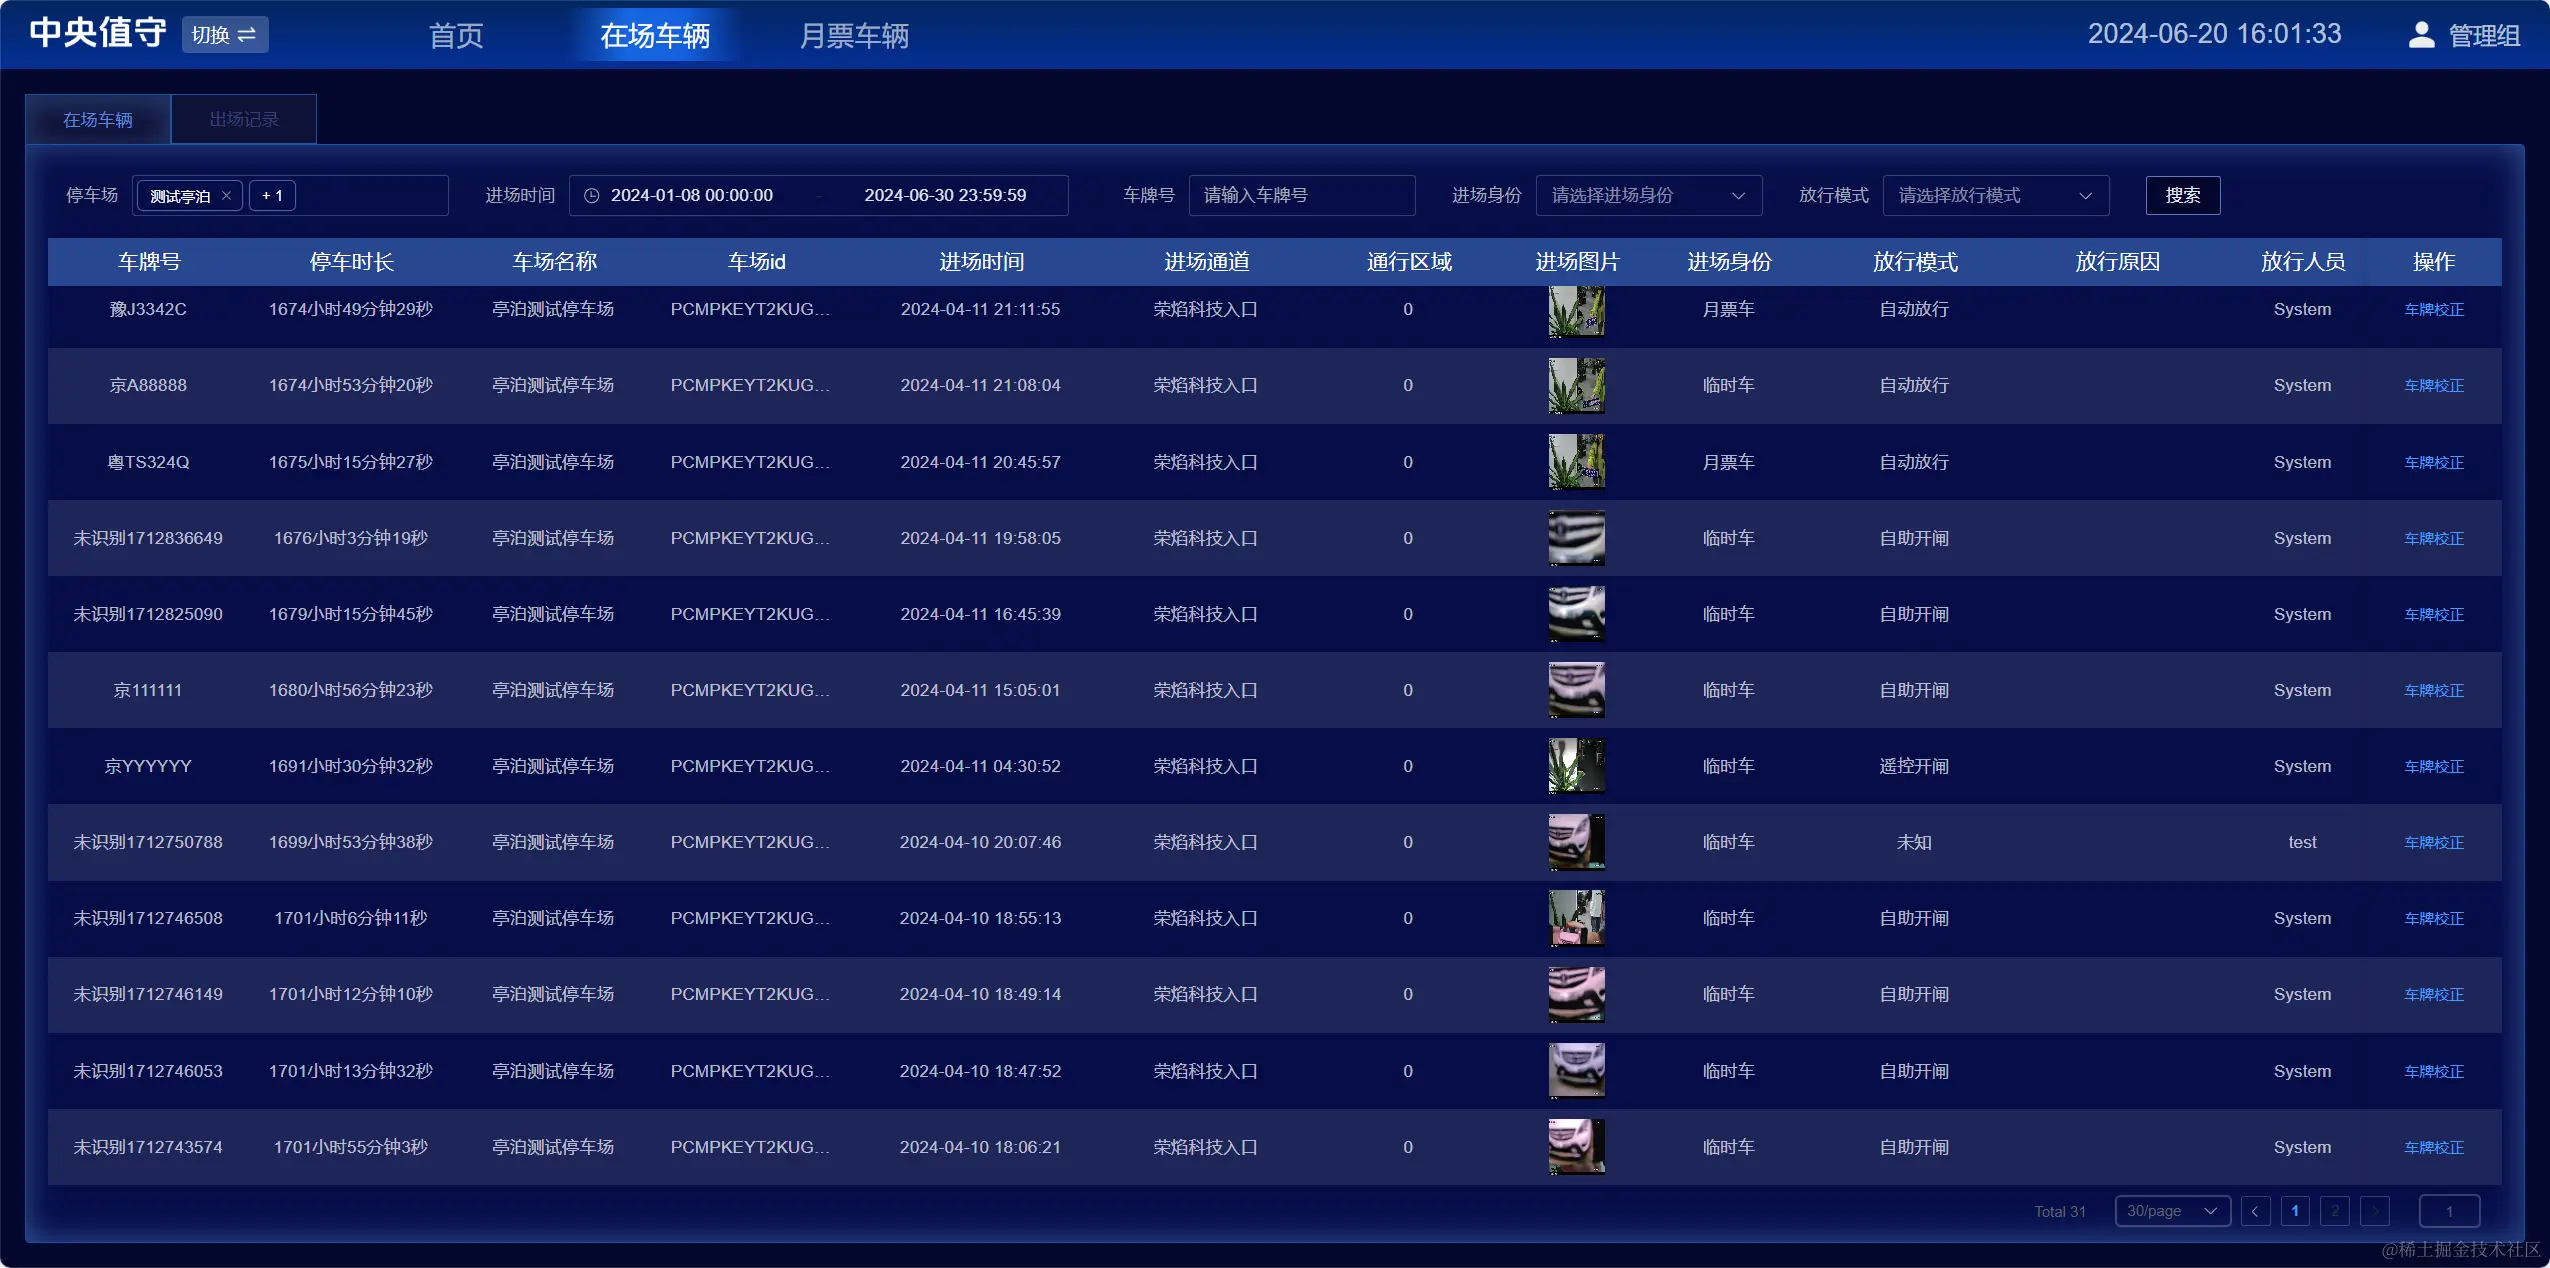Expand the 放行模式 dropdown
The image size is (2550, 1268).
(1995, 196)
